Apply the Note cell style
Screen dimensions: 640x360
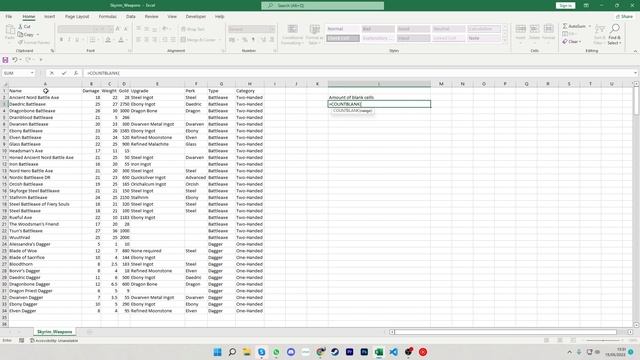click(x=484, y=38)
